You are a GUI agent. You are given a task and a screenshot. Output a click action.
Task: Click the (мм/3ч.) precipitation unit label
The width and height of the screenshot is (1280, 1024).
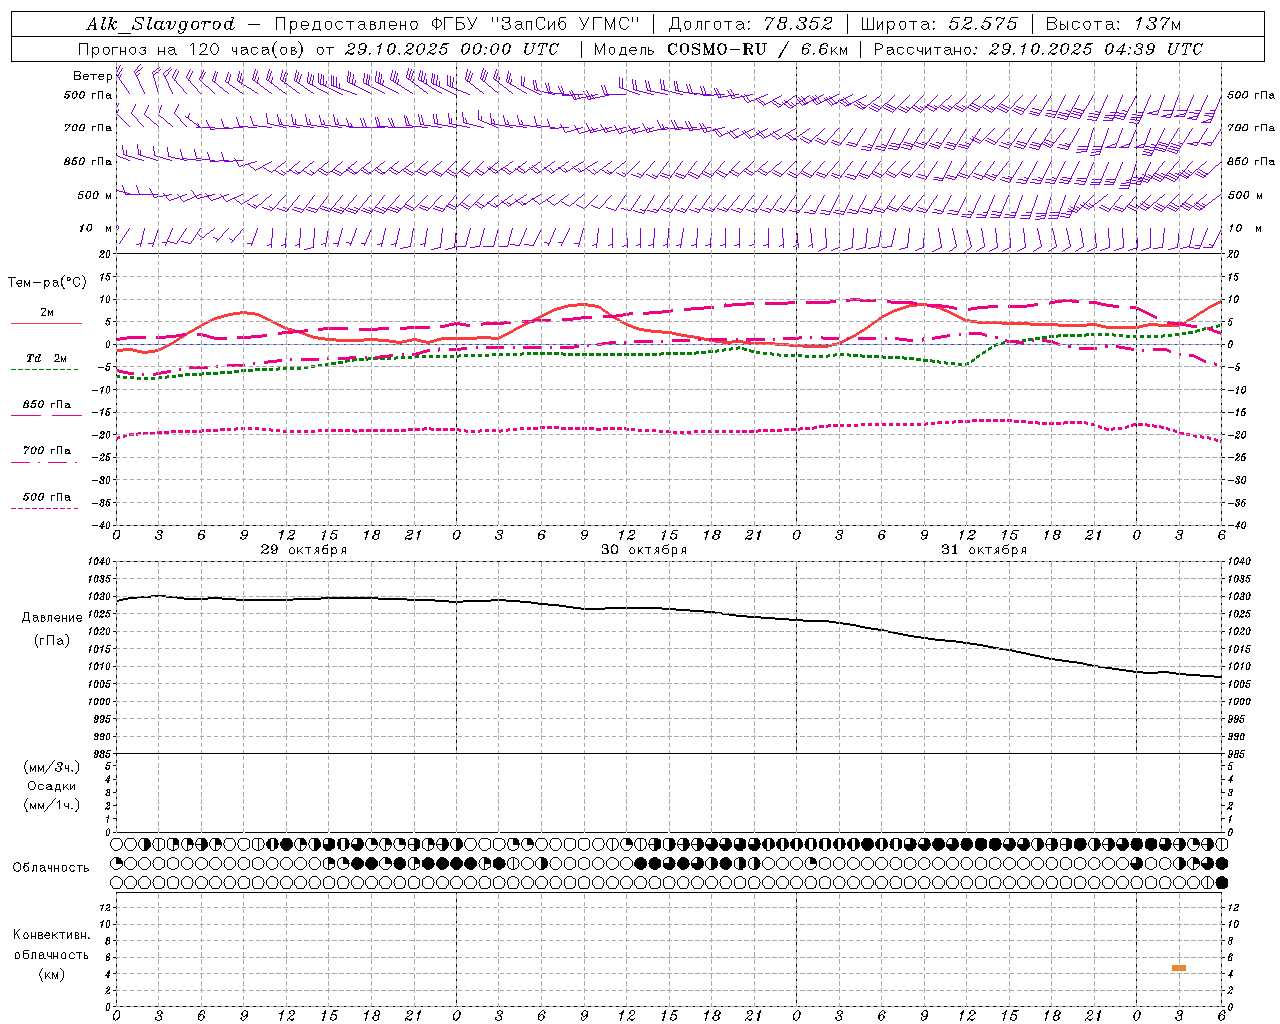pos(52,767)
